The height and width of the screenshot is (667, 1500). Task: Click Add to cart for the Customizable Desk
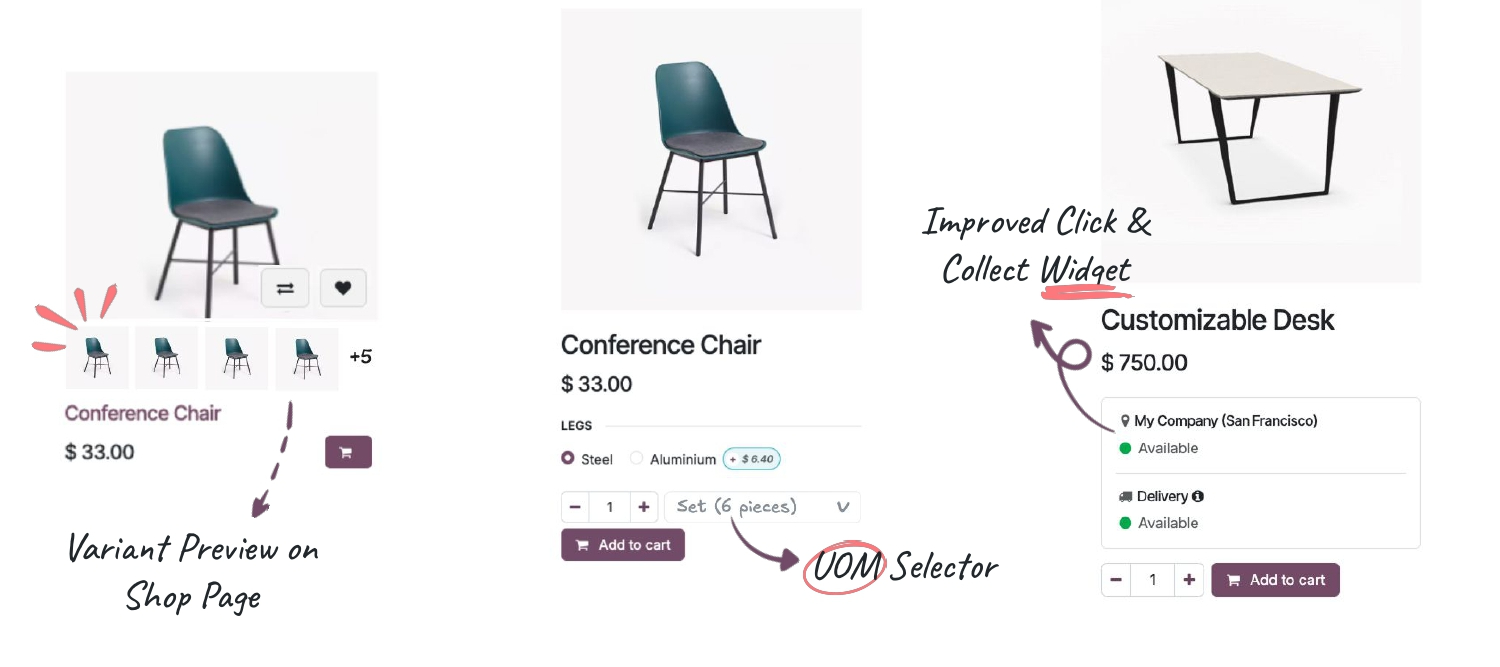[1275, 579]
